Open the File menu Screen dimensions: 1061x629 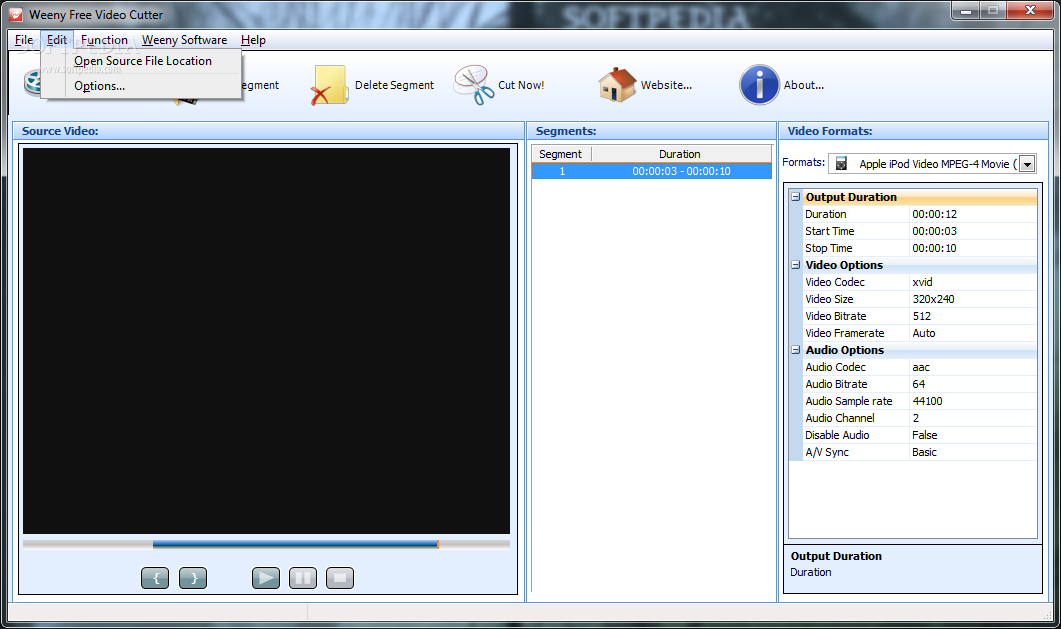[24, 40]
